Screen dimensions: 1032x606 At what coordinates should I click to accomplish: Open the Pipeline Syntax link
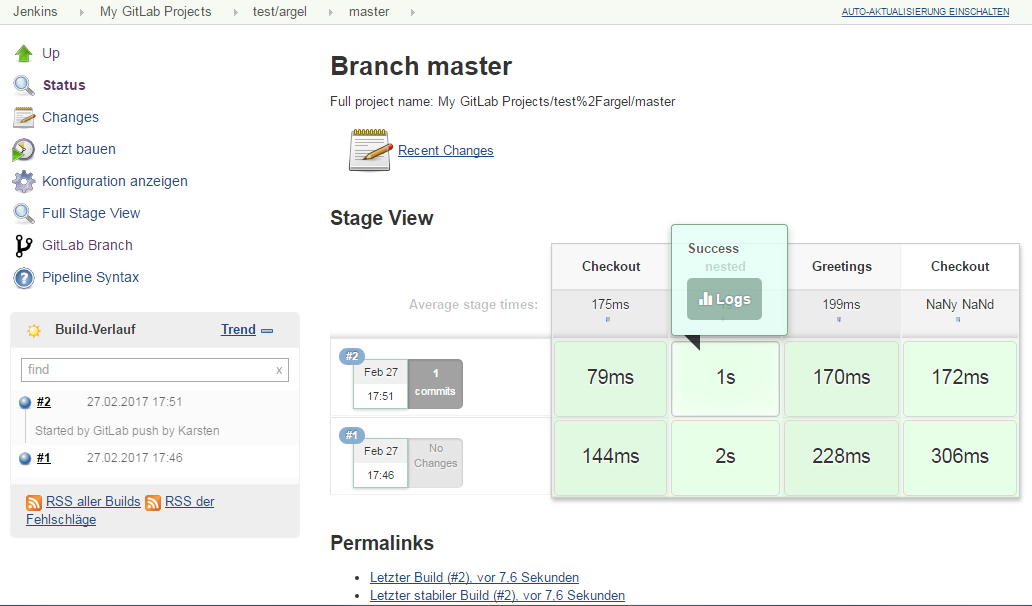[90, 277]
